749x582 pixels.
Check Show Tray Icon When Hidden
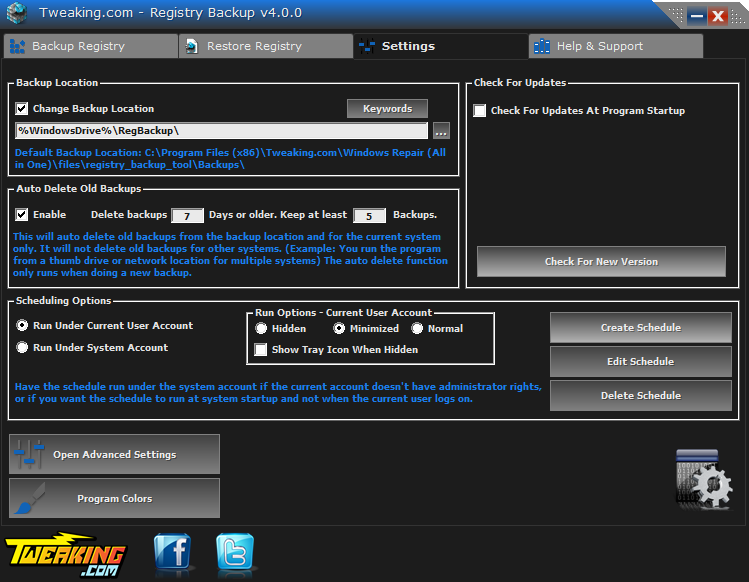[x=261, y=350]
